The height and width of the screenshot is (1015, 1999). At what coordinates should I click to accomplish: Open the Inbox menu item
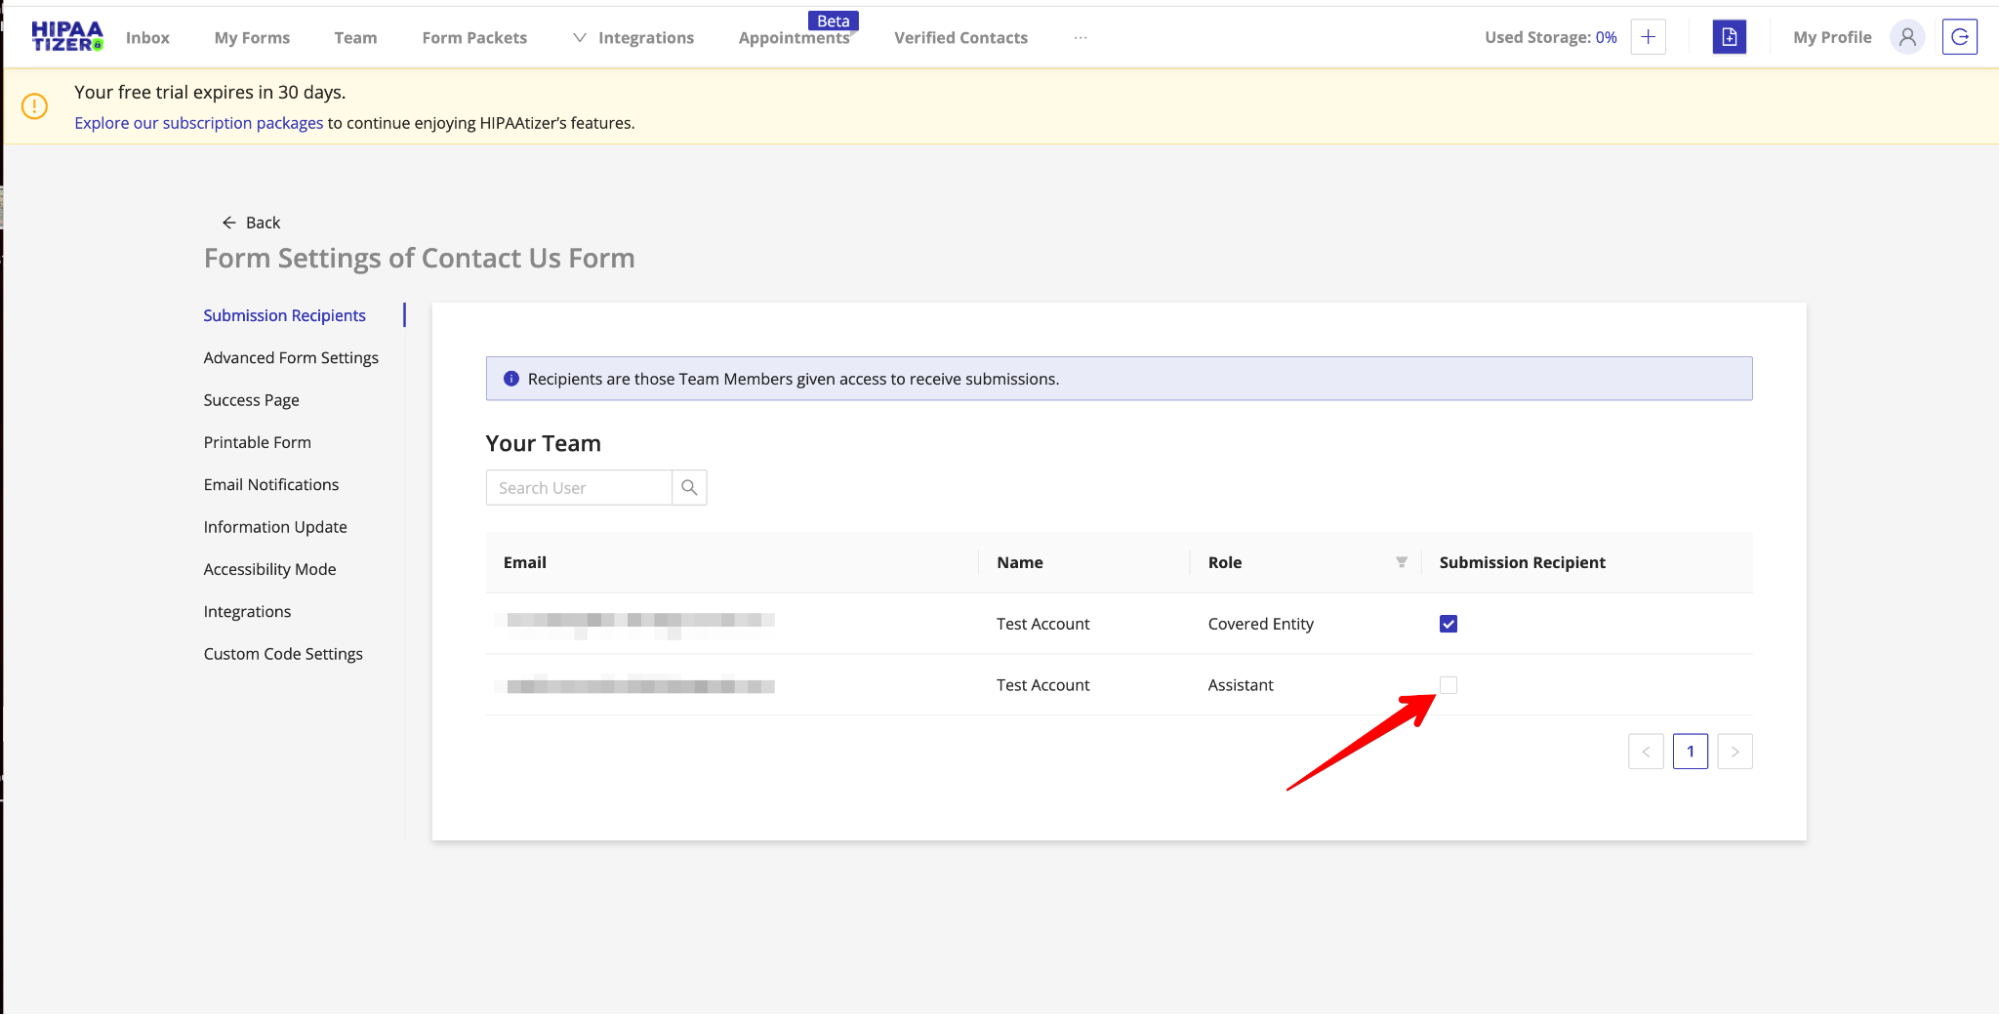(x=148, y=38)
